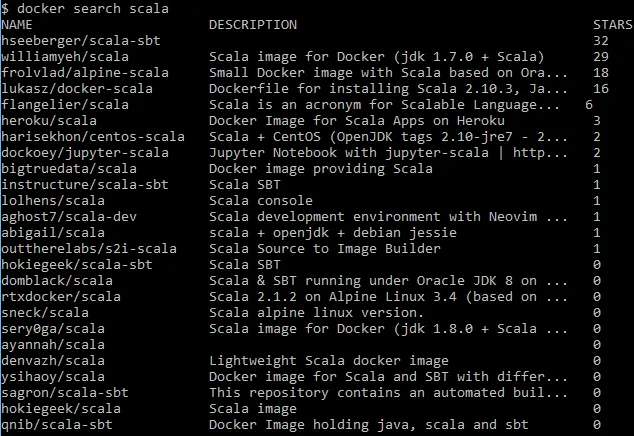
Task: Click outtherelabs/s2i-scala name
Action: coord(89,249)
